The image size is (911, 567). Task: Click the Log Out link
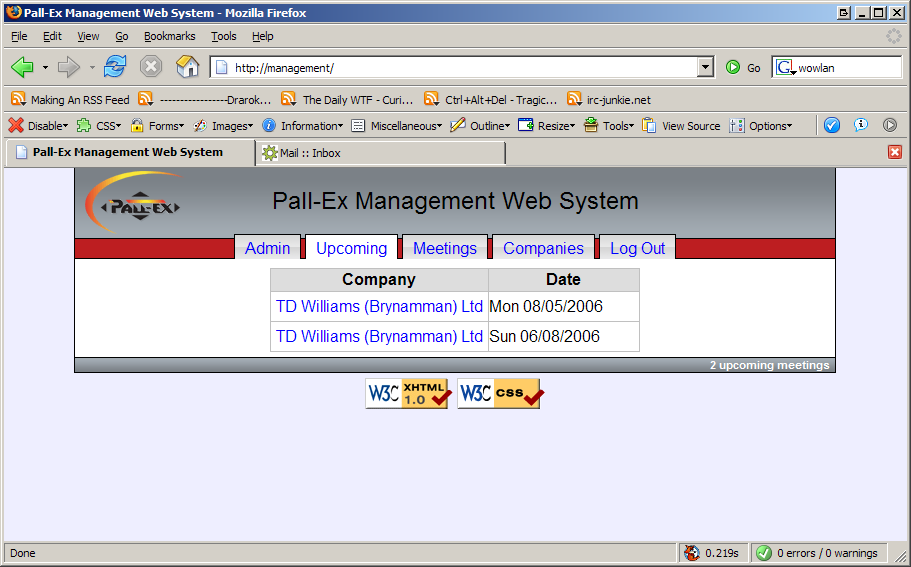point(637,248)
